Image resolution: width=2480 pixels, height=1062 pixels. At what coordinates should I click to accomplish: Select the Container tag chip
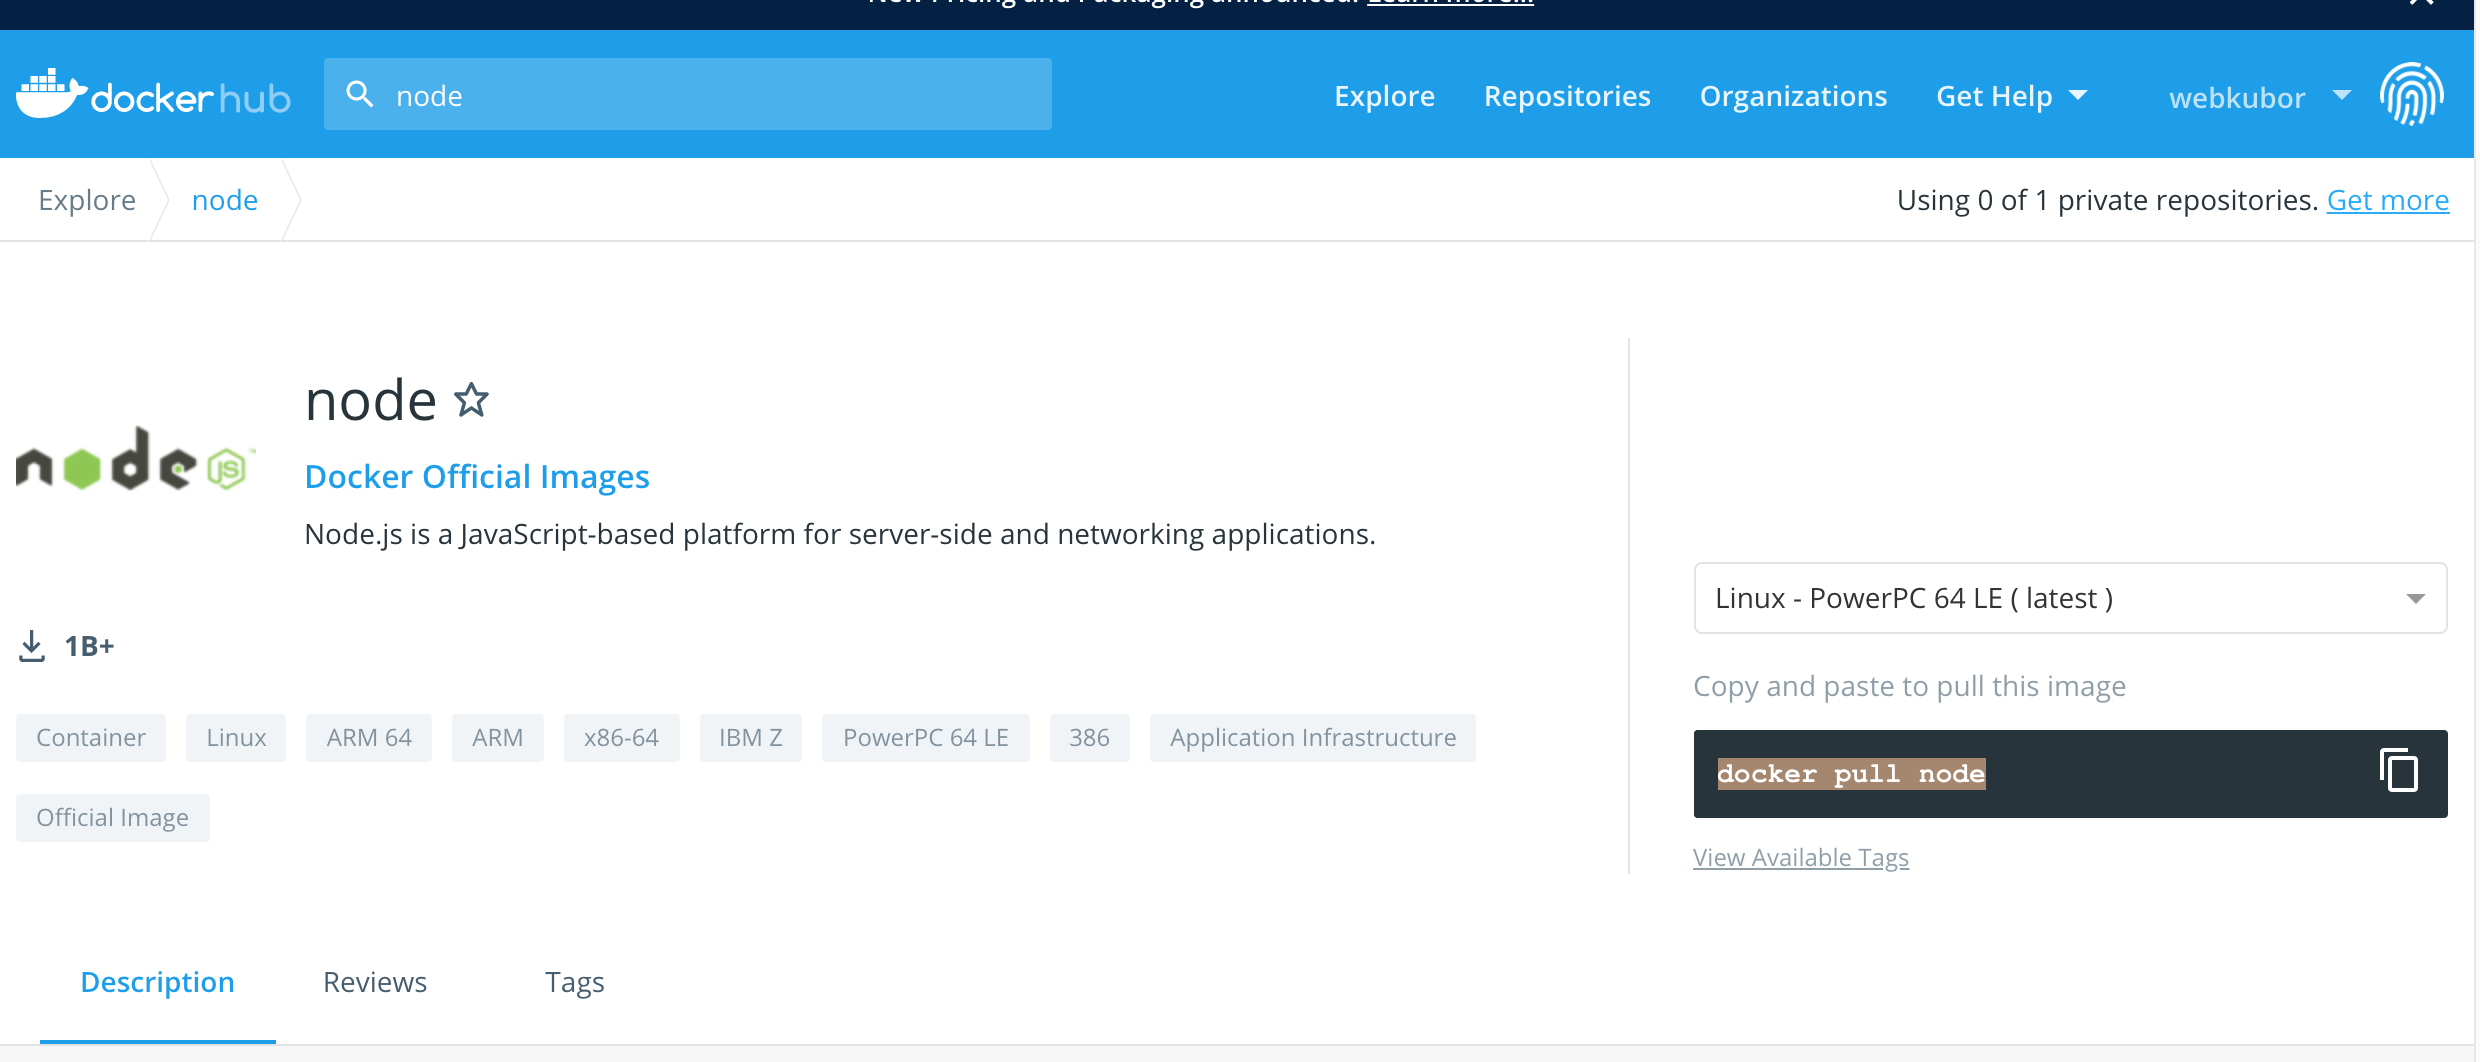(x=91, y=738)
